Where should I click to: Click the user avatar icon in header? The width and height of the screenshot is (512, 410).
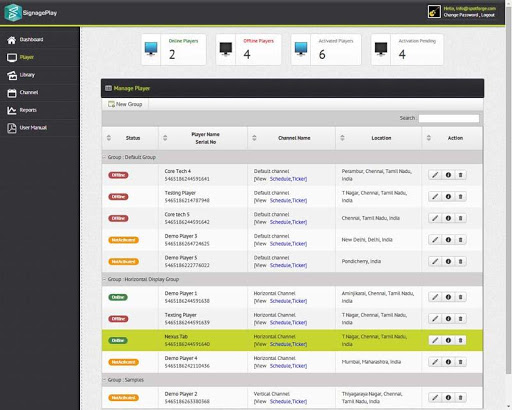(434, 12)
